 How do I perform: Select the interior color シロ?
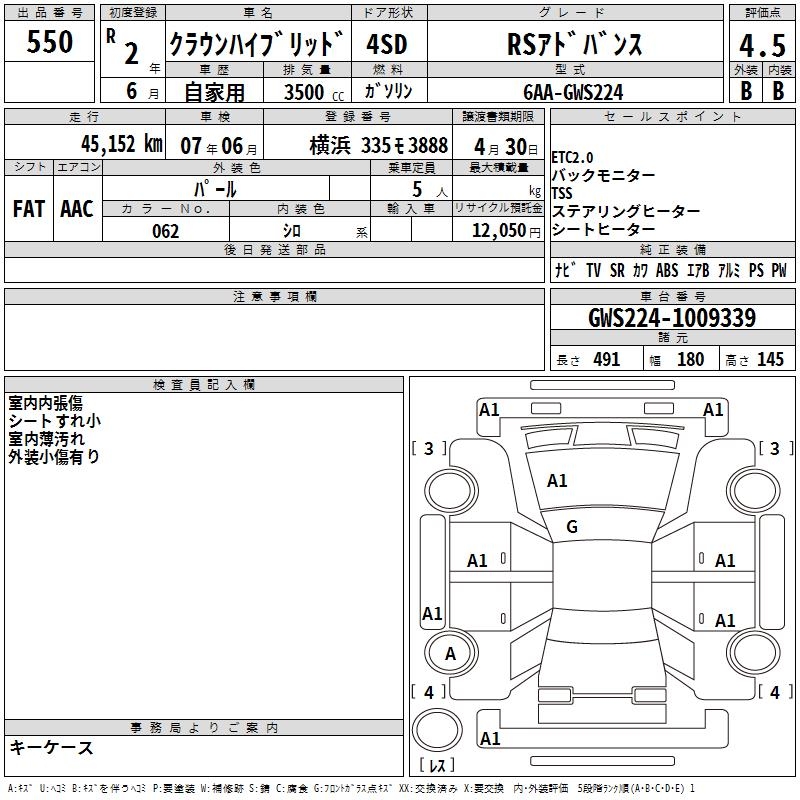pyautogui.click(x=292, y=231)
